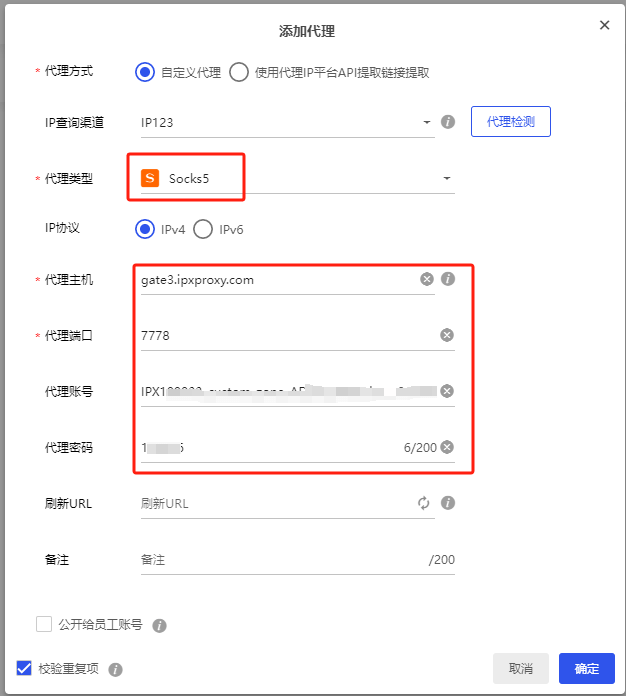
Task: Clear the 代理账号 field with its X icon
Action: pos(447,391)
